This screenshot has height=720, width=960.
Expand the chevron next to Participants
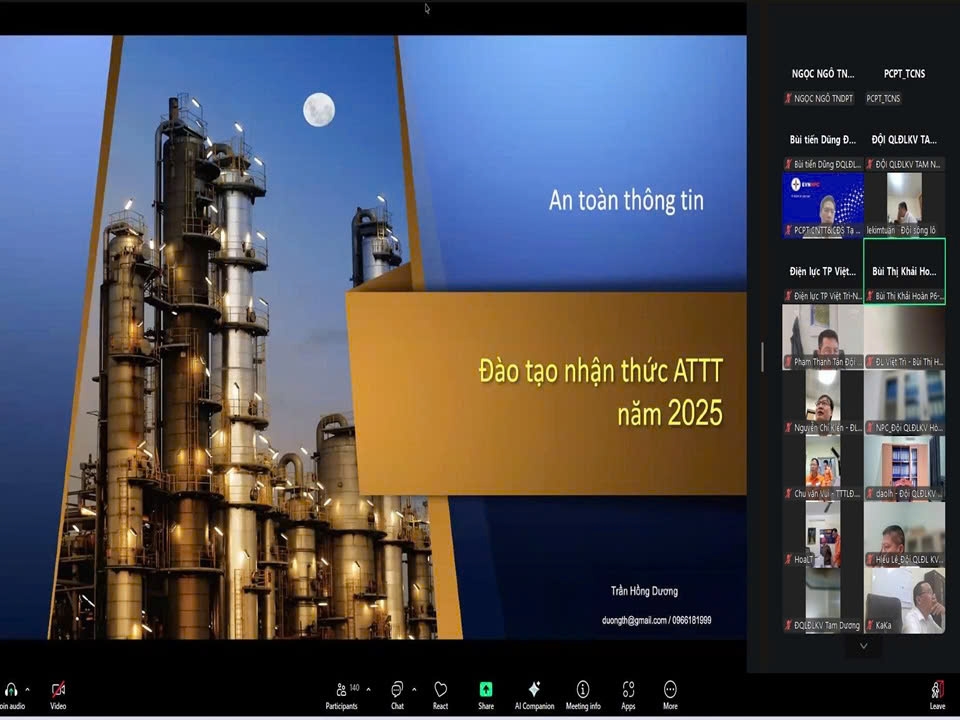coord(368,689)
